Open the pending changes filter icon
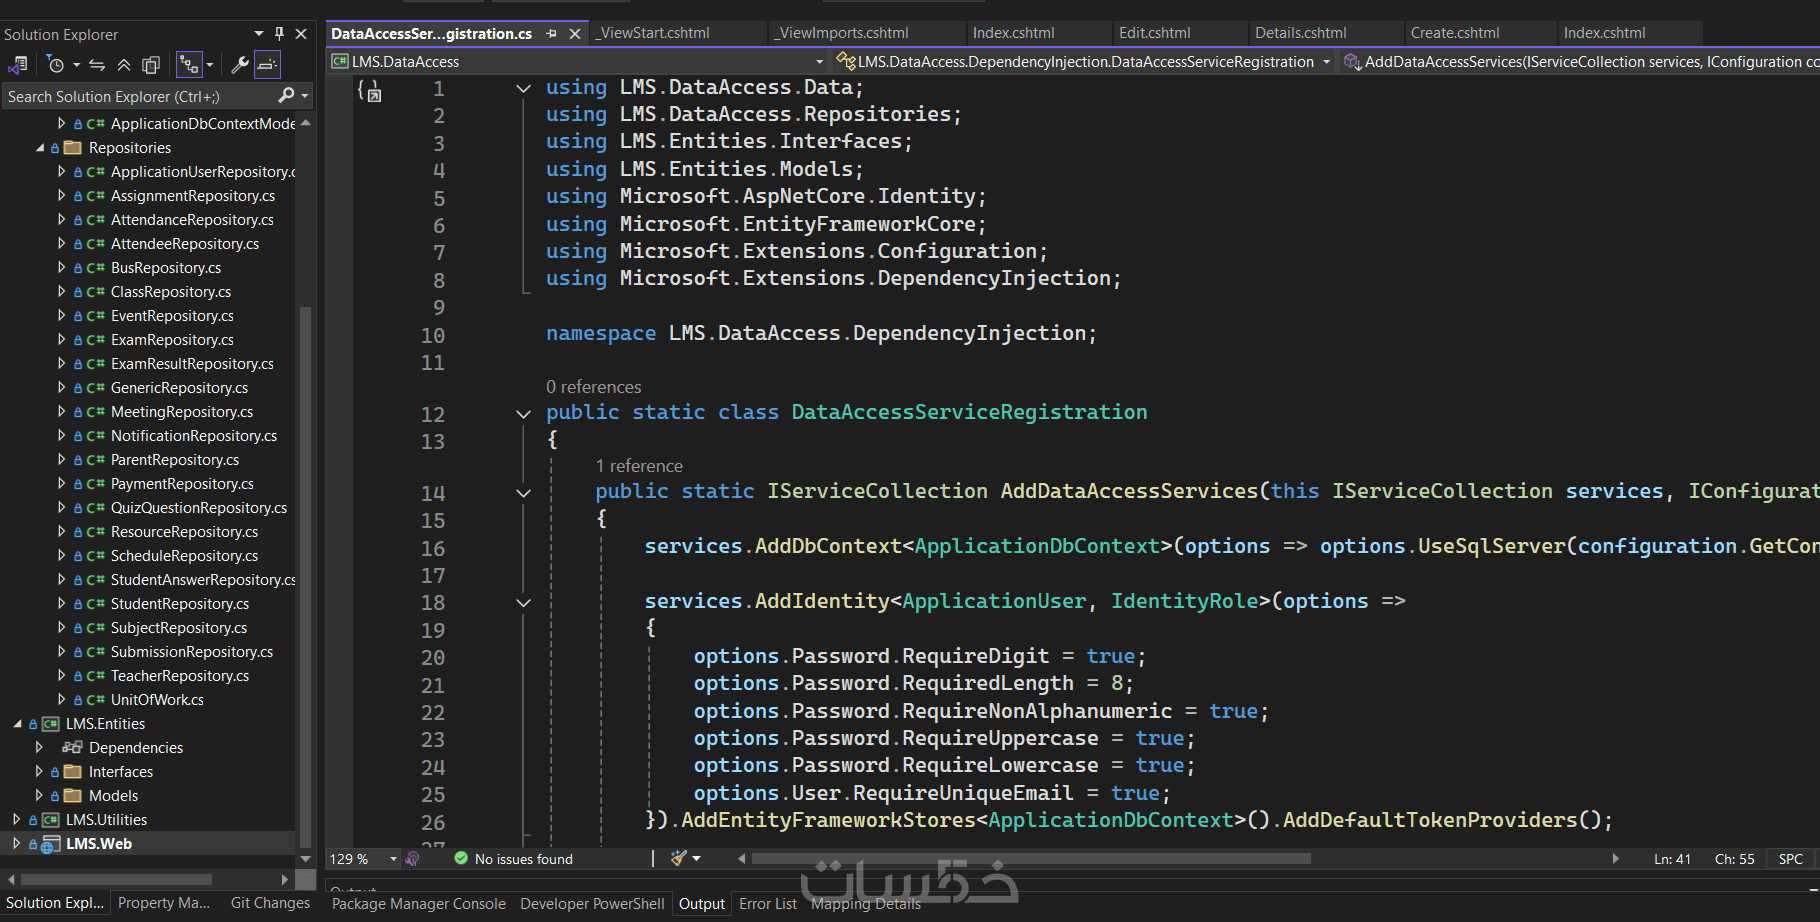This screenshot has height=922, width=1820. [x=56, y=65]
